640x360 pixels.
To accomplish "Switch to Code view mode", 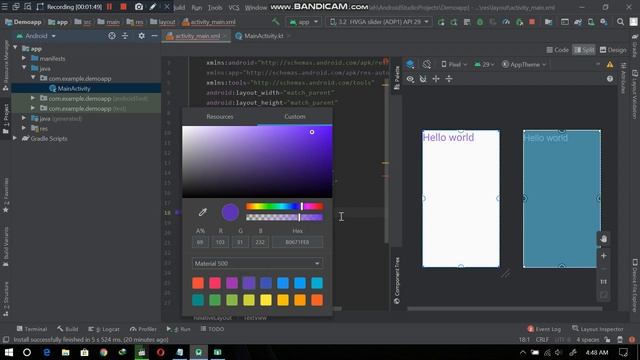I will click(558, 50).
